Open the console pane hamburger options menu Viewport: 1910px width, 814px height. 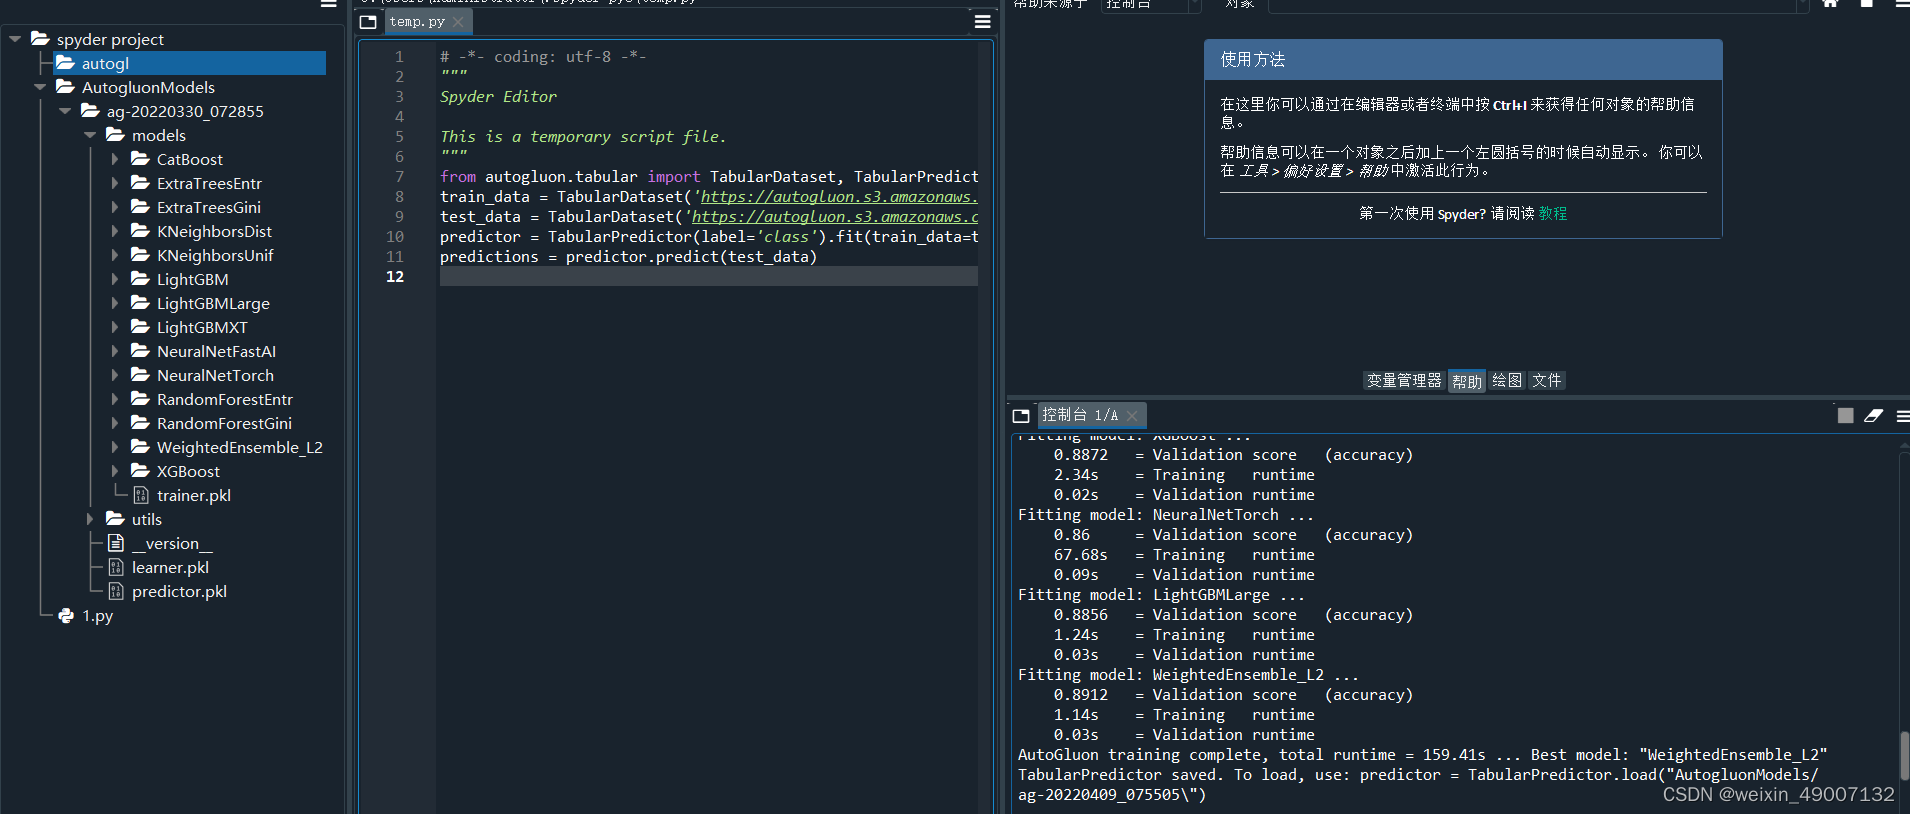[x=1902, y=415]
